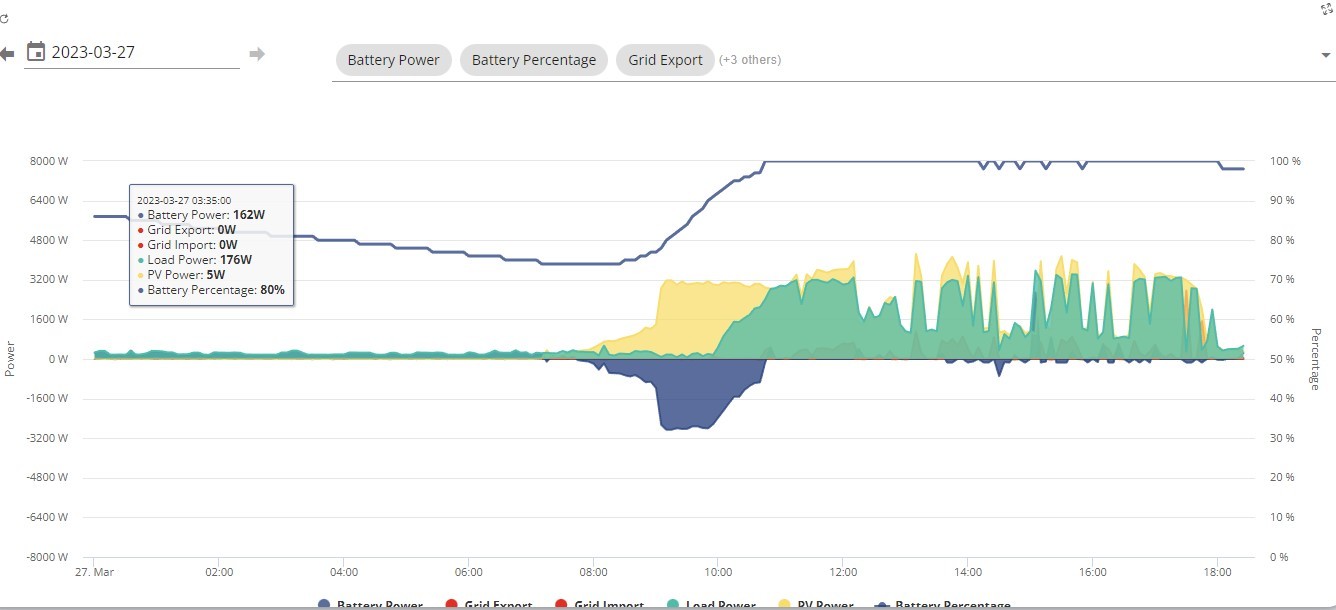Viewport: 1336px width, 610px height.
Task: Click the tooltip Grid Import: 0W line
Action: (188, 245)
